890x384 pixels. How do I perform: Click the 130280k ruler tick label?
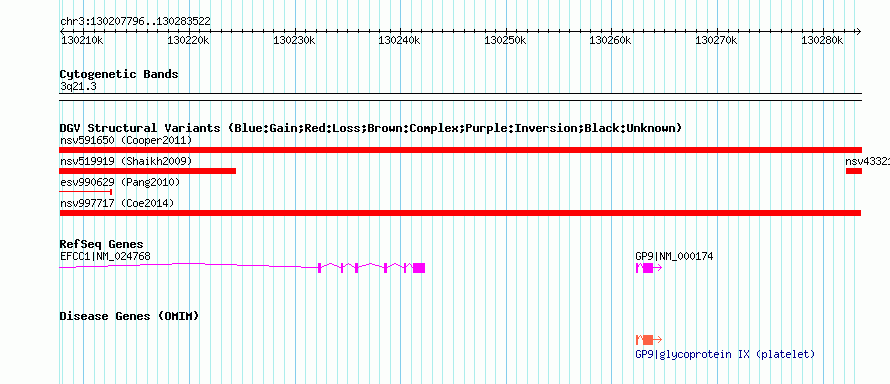click(x=821, y=40)
